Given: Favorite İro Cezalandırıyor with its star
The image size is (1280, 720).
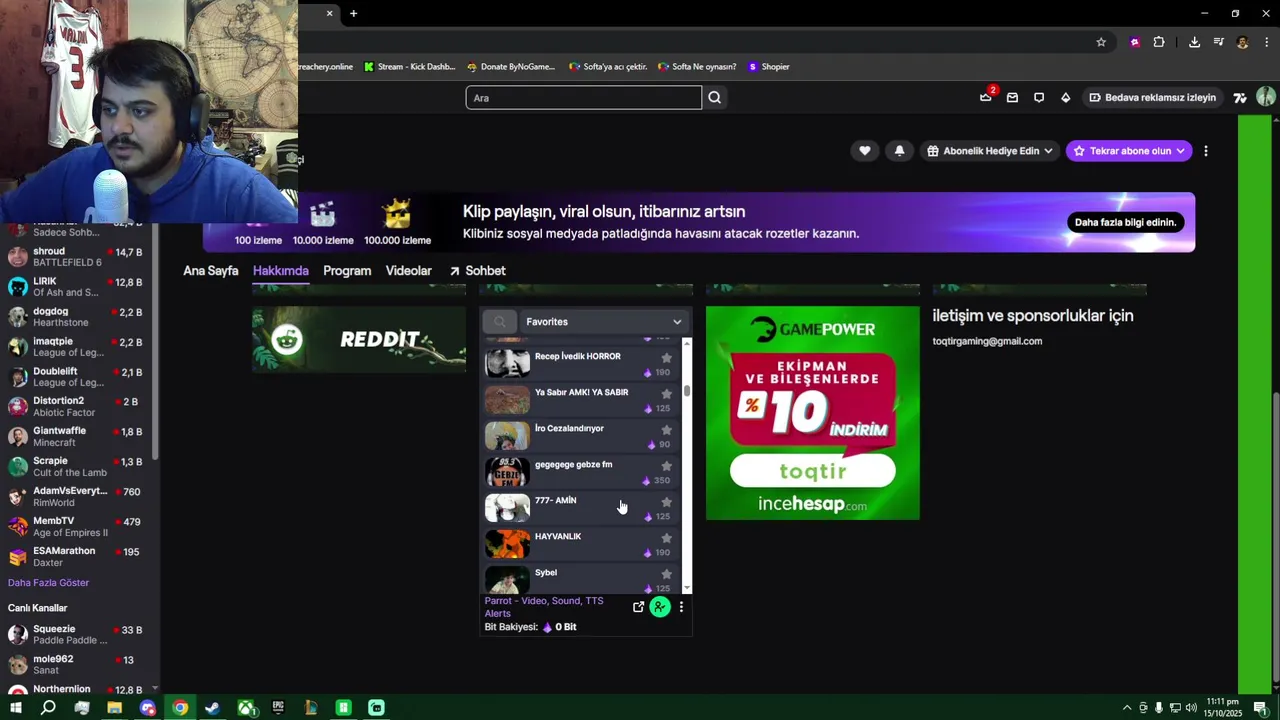Looking at the screenshot, I should coord(667,430).
